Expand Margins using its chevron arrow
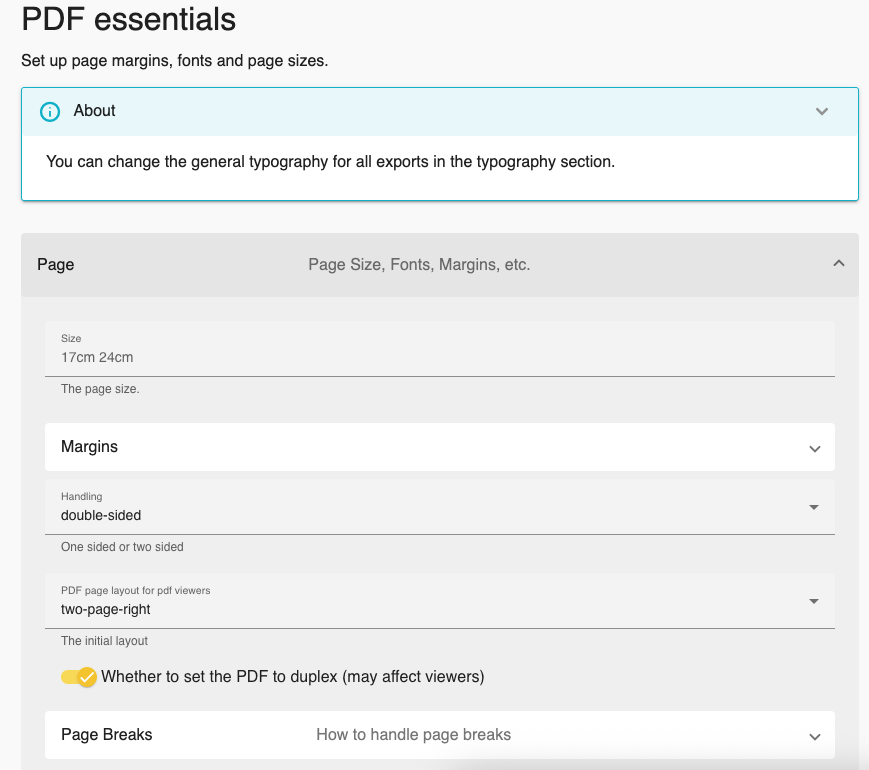 [x=814, y=448]
